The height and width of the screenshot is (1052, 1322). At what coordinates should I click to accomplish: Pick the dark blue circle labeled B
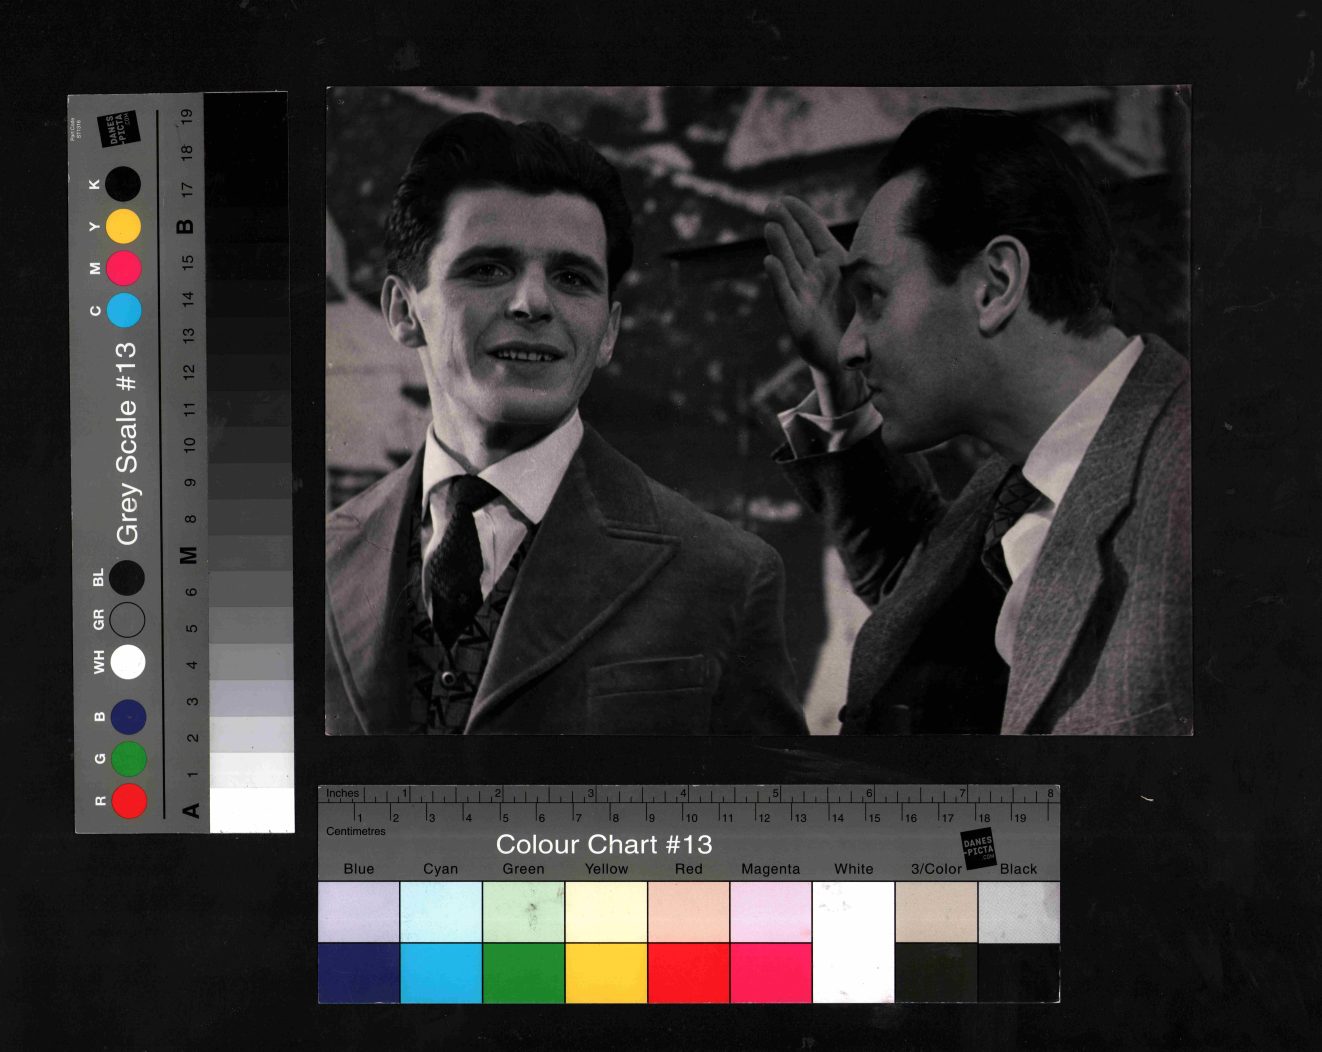click(129, 717)
